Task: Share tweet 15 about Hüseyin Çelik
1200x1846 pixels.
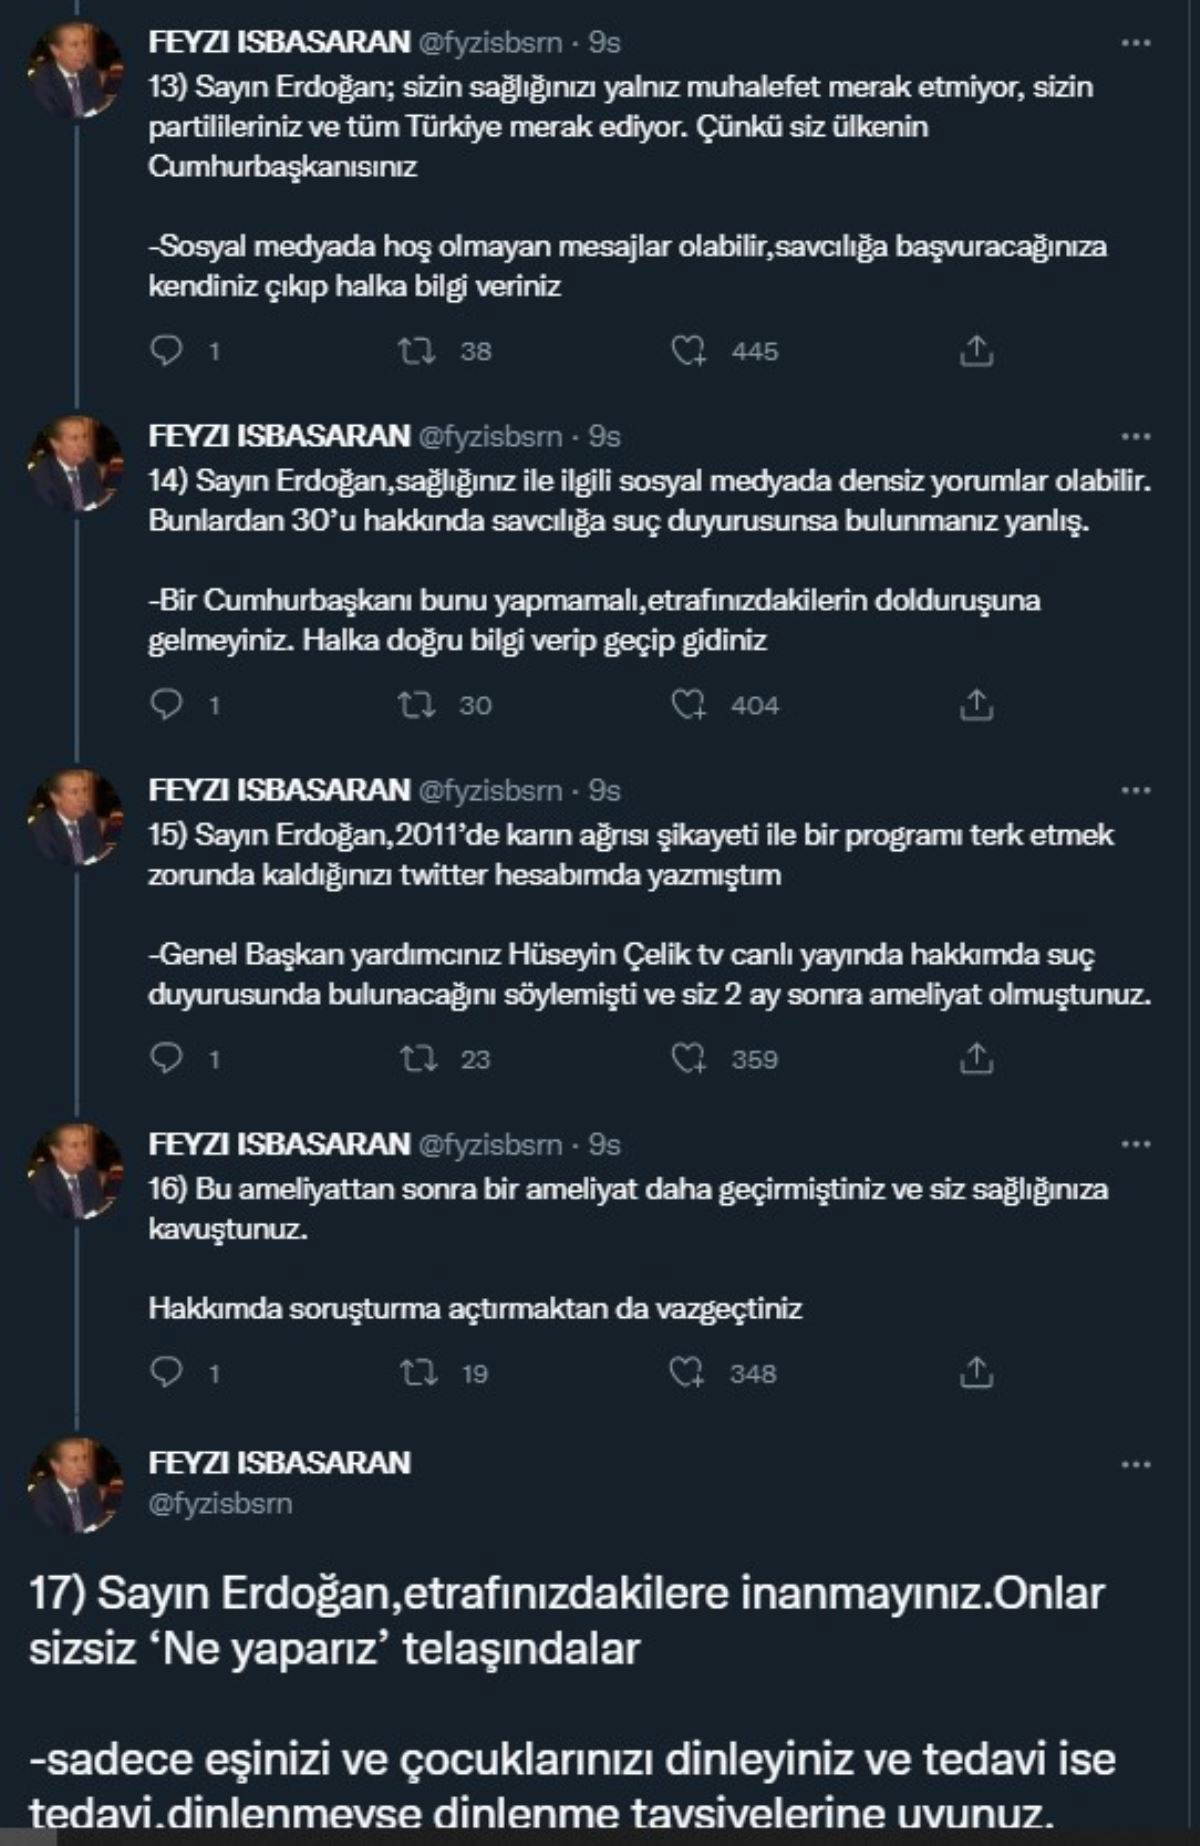Action: click(x=976, y=1058)
